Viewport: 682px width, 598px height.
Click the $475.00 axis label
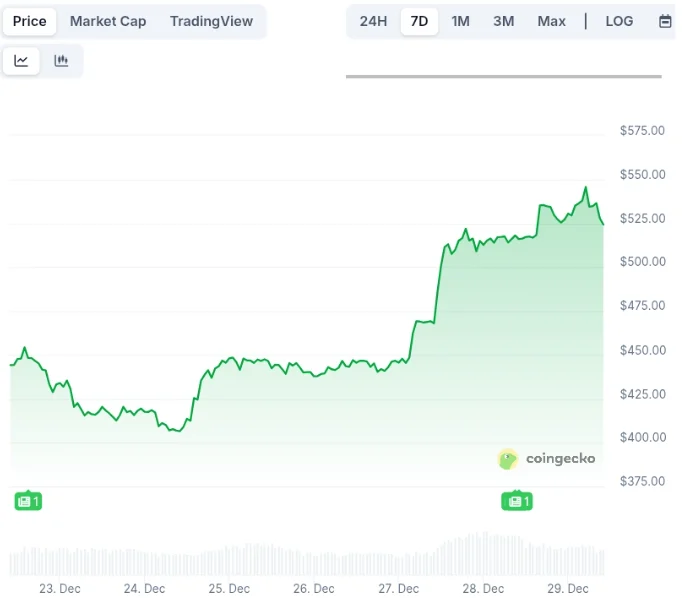[x=643, y=305]
